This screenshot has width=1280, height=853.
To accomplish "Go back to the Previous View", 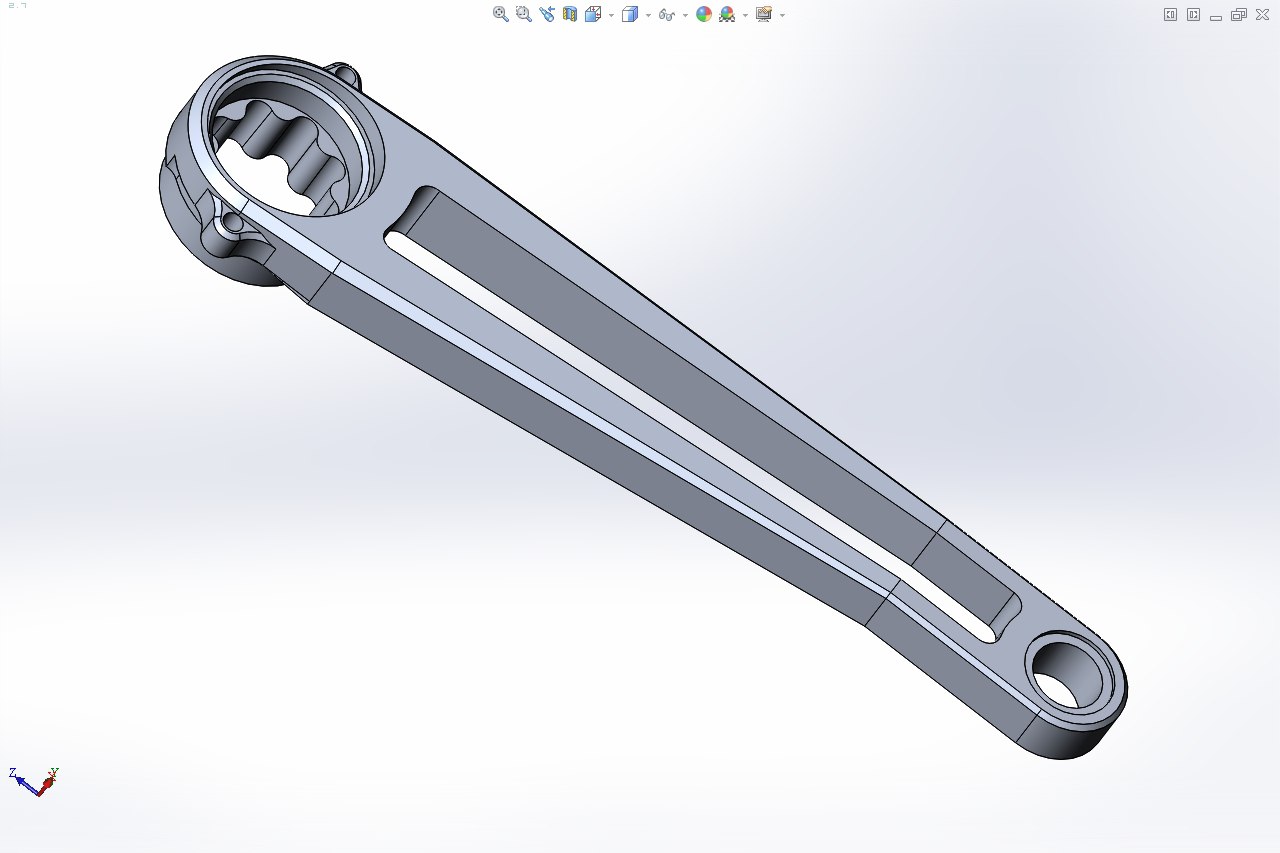I will (546, 14).
